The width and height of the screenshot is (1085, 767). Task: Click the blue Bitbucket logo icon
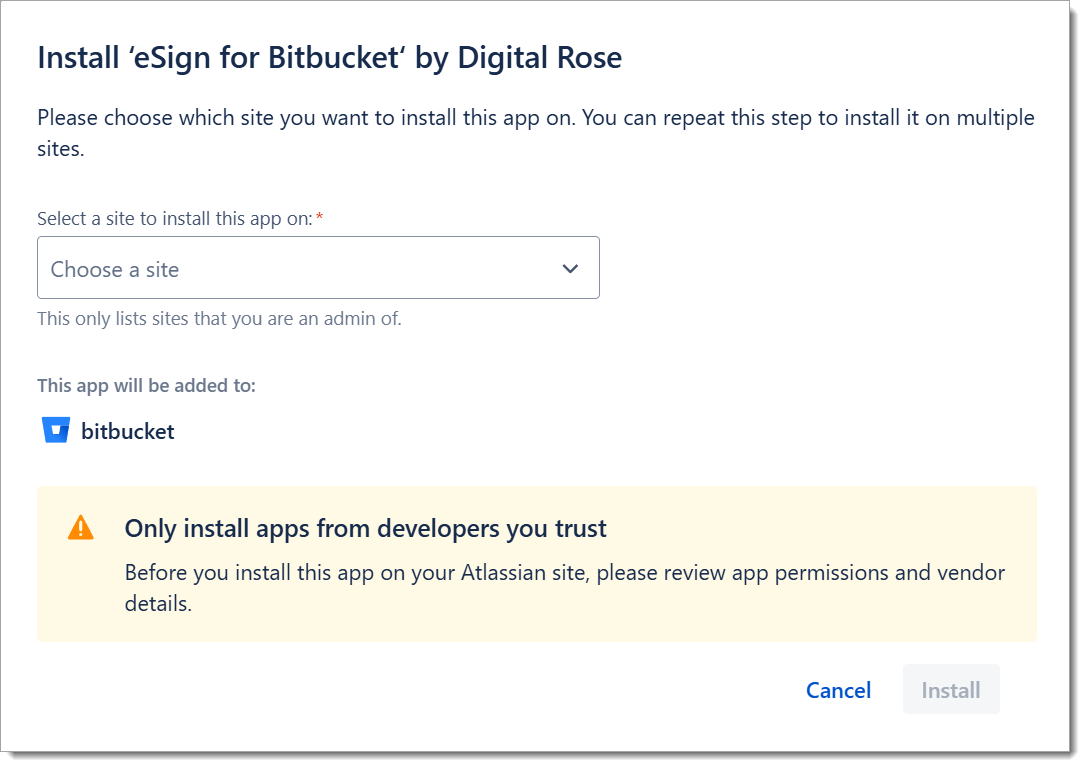56,431
